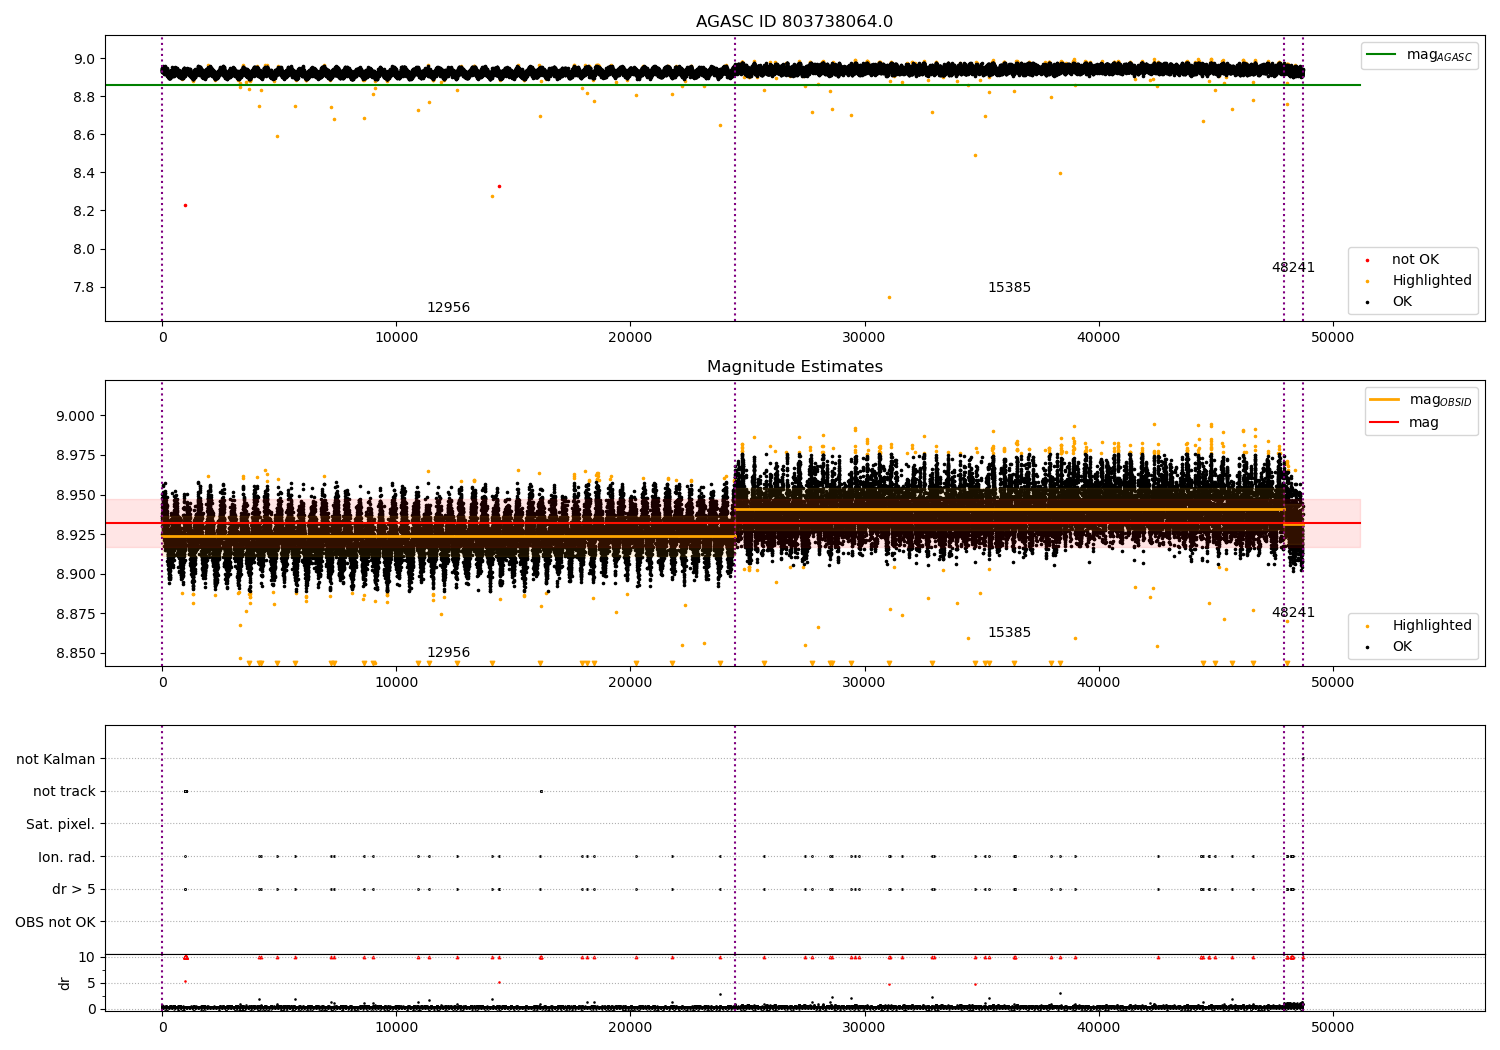Click OBSID label 48241 in Magnitude Estimates plot
This screenshot has width=1500, height=1050.
coord(1293,613)
